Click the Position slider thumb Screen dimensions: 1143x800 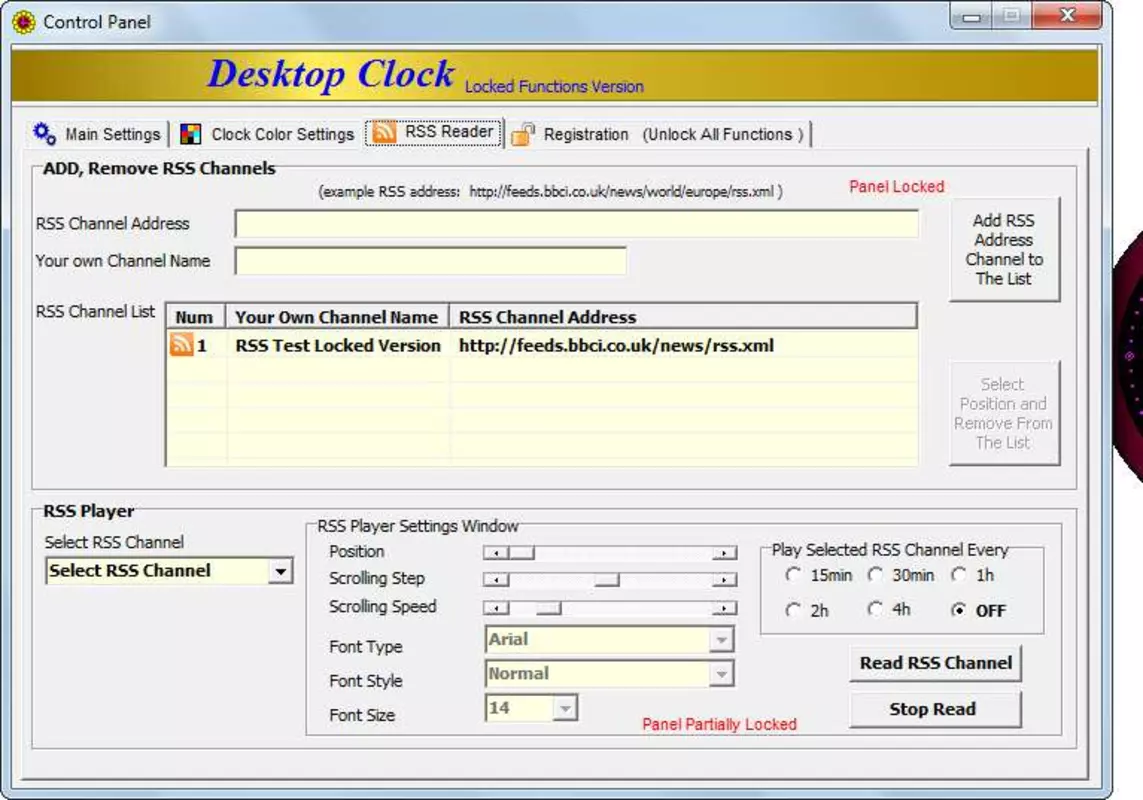pyautogui.click(x=521, y=553)
